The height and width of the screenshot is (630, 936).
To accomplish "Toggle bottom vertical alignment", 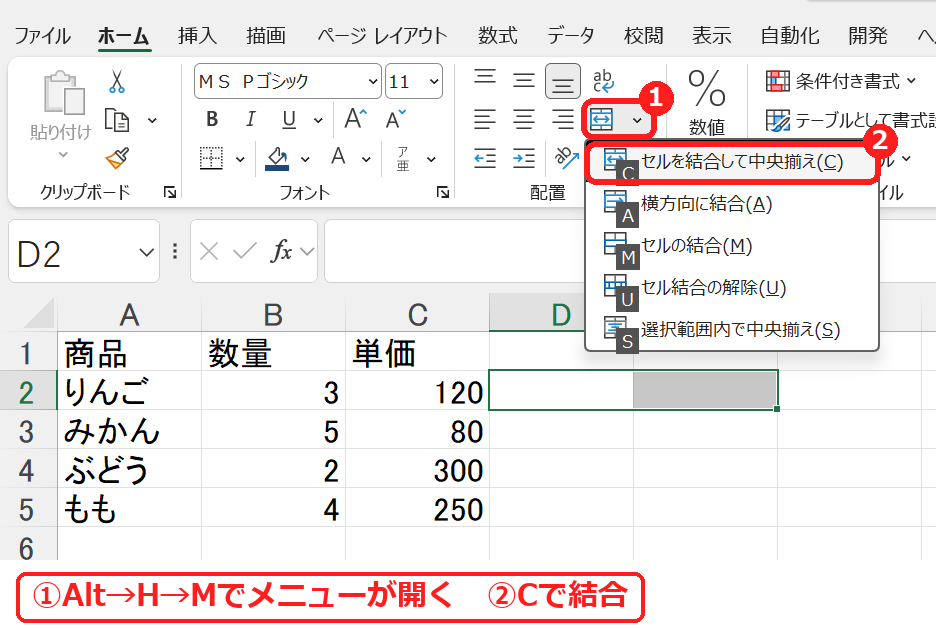I will pos(562,81).
